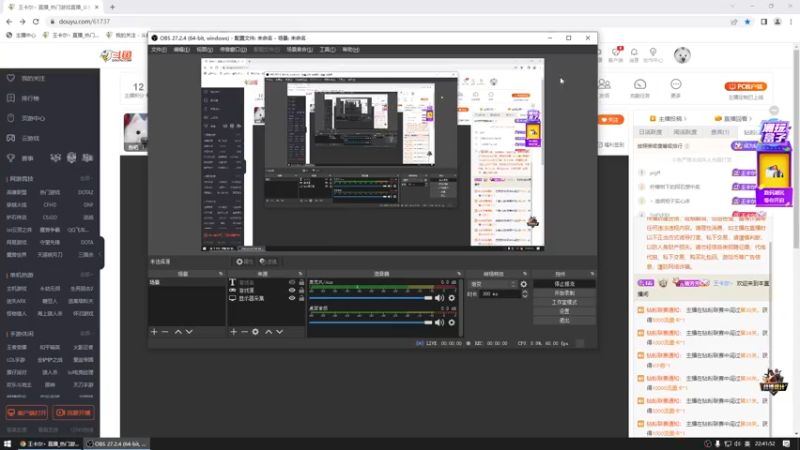The image size is (800, 450).
Task: Click the transition duration input field
Action: click(x=500, y=294)
